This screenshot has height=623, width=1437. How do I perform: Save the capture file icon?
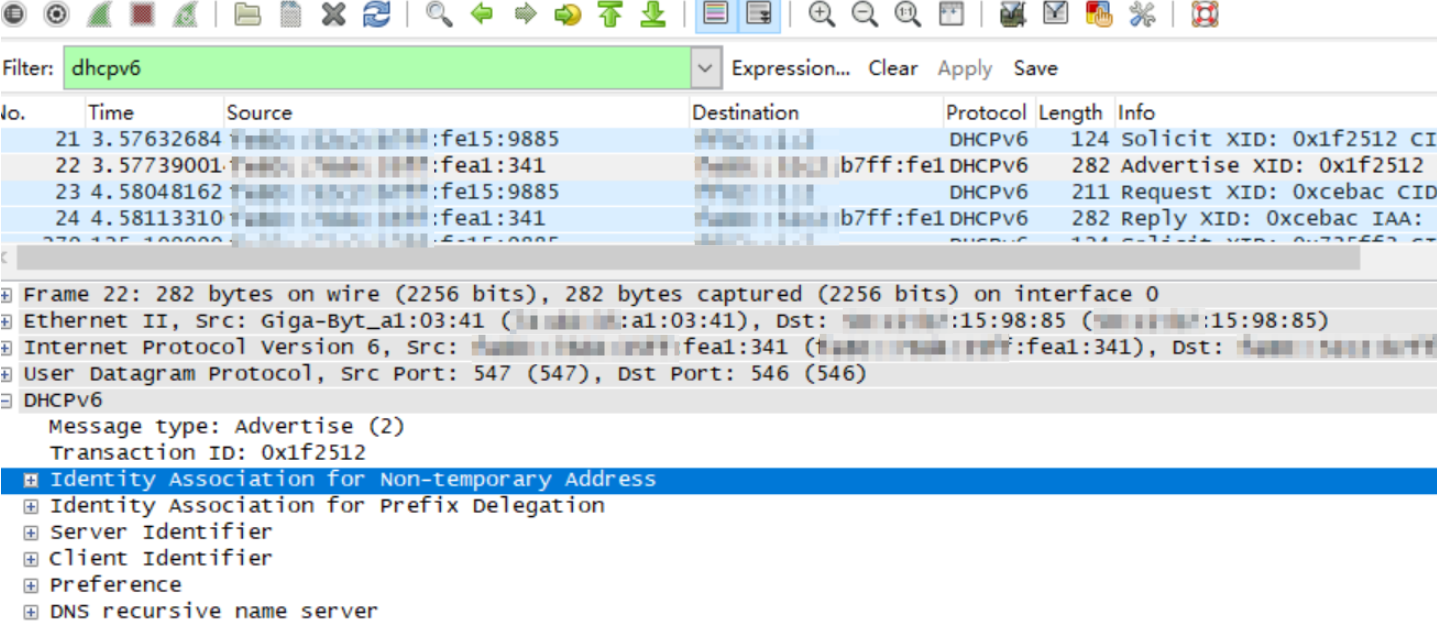290,14
